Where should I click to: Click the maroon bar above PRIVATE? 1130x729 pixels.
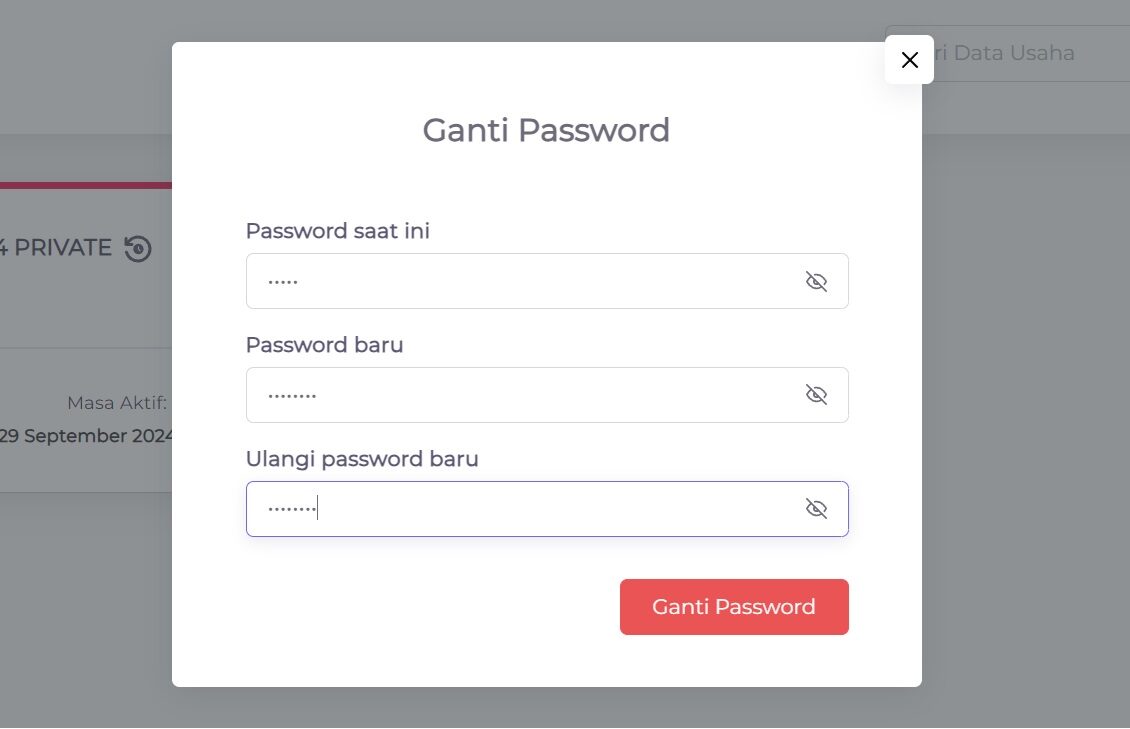[x=85, y=185]
